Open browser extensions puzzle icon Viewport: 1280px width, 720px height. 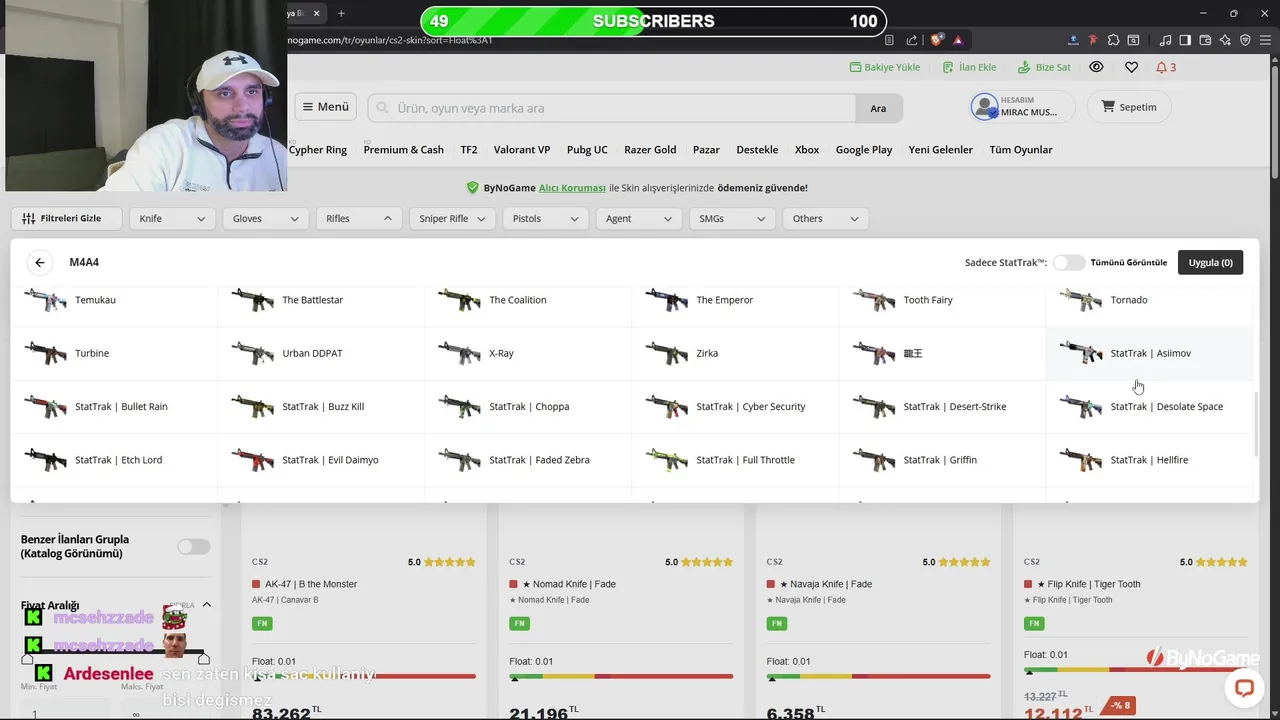click(1113, 40)
